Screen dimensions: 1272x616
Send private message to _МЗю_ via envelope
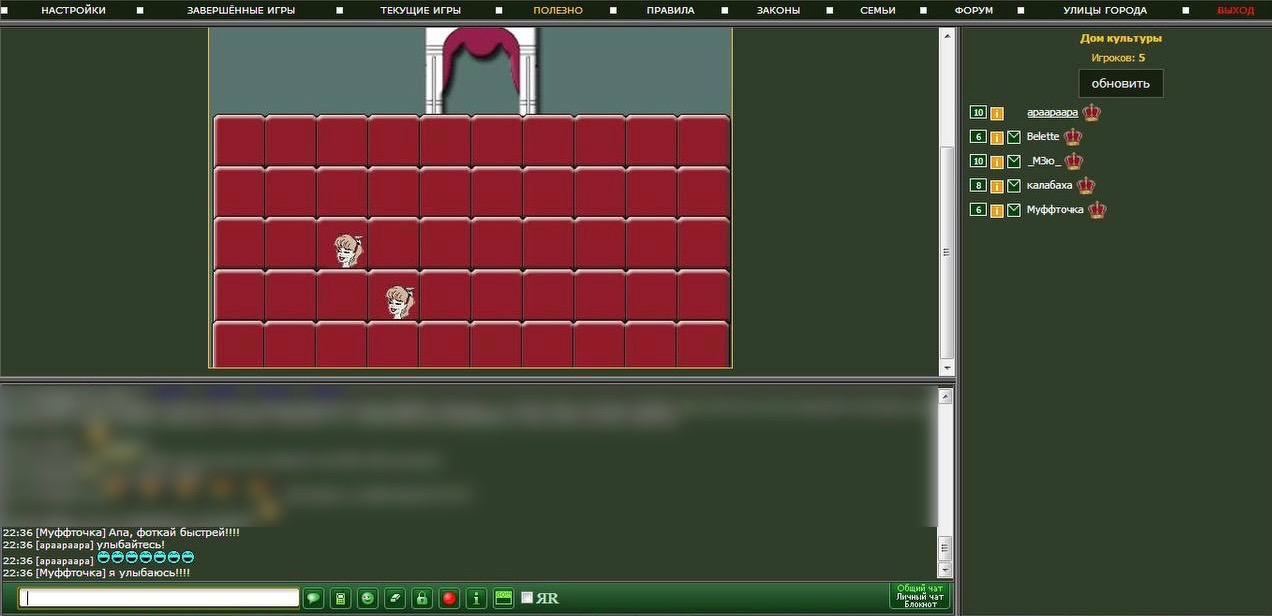pos(1014,162)
